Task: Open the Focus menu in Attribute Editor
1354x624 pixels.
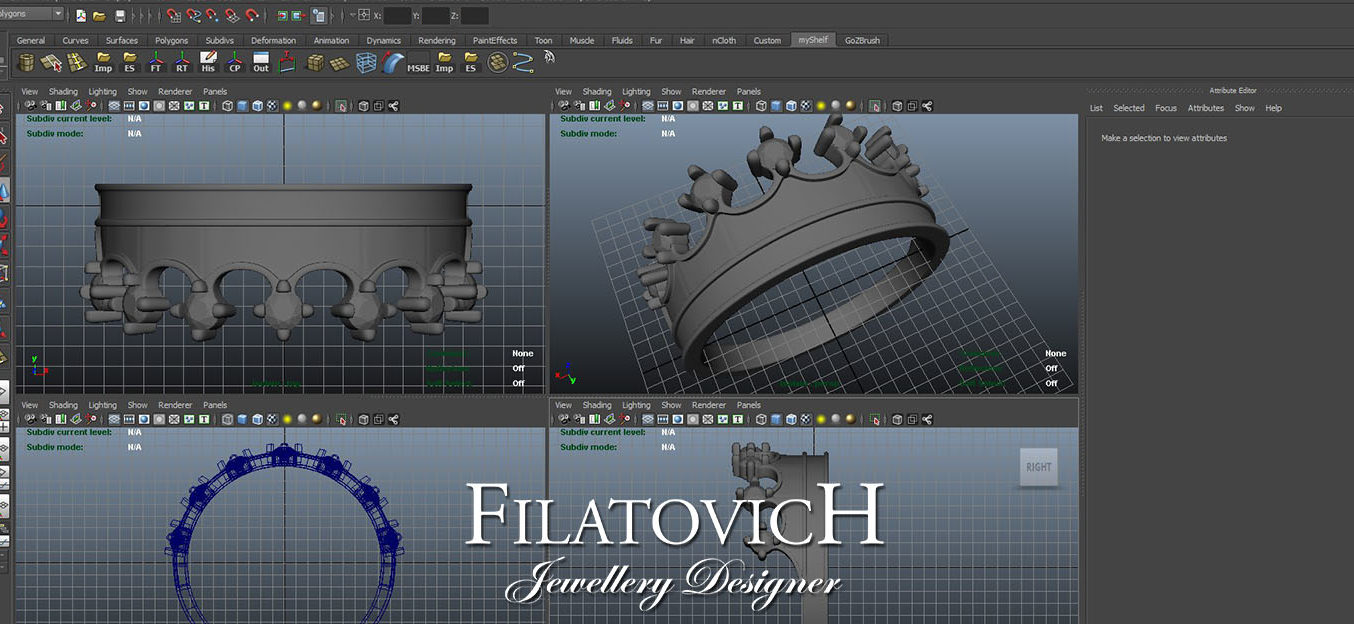Action: 1166,108
